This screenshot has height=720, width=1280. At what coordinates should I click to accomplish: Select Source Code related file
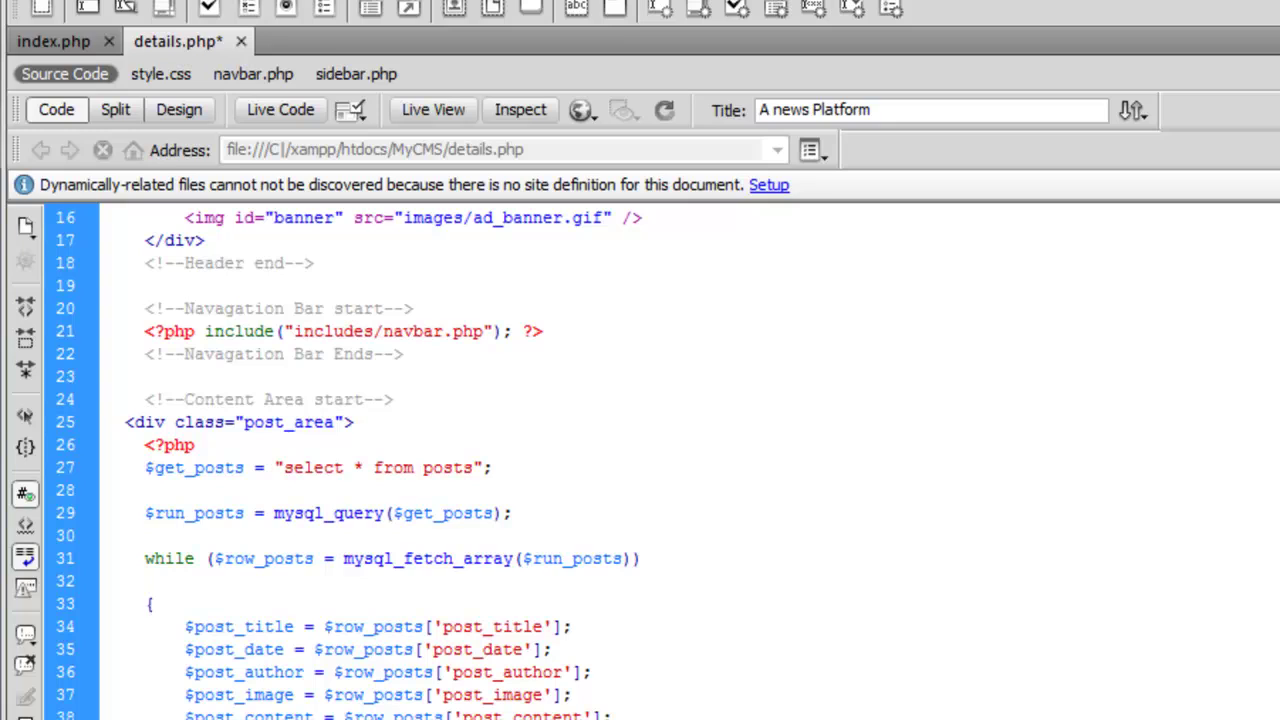point(64,74)
